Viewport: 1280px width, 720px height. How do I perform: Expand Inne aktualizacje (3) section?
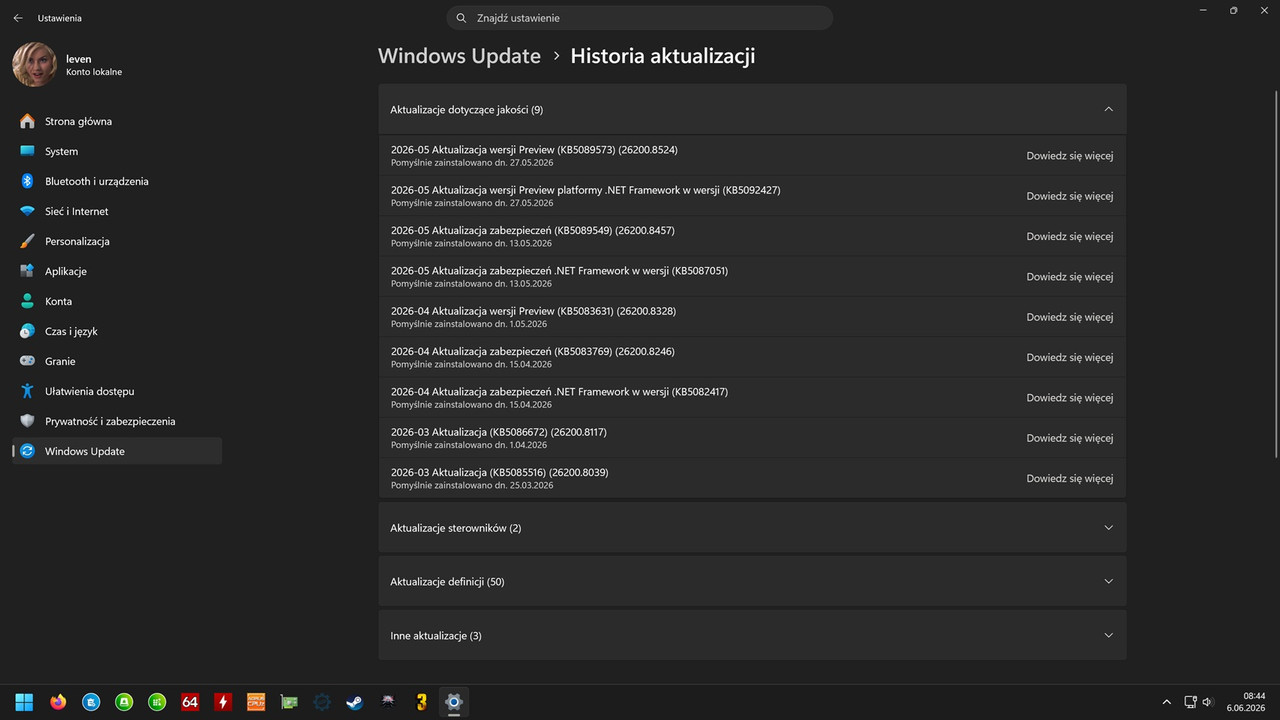coord(752,635)
